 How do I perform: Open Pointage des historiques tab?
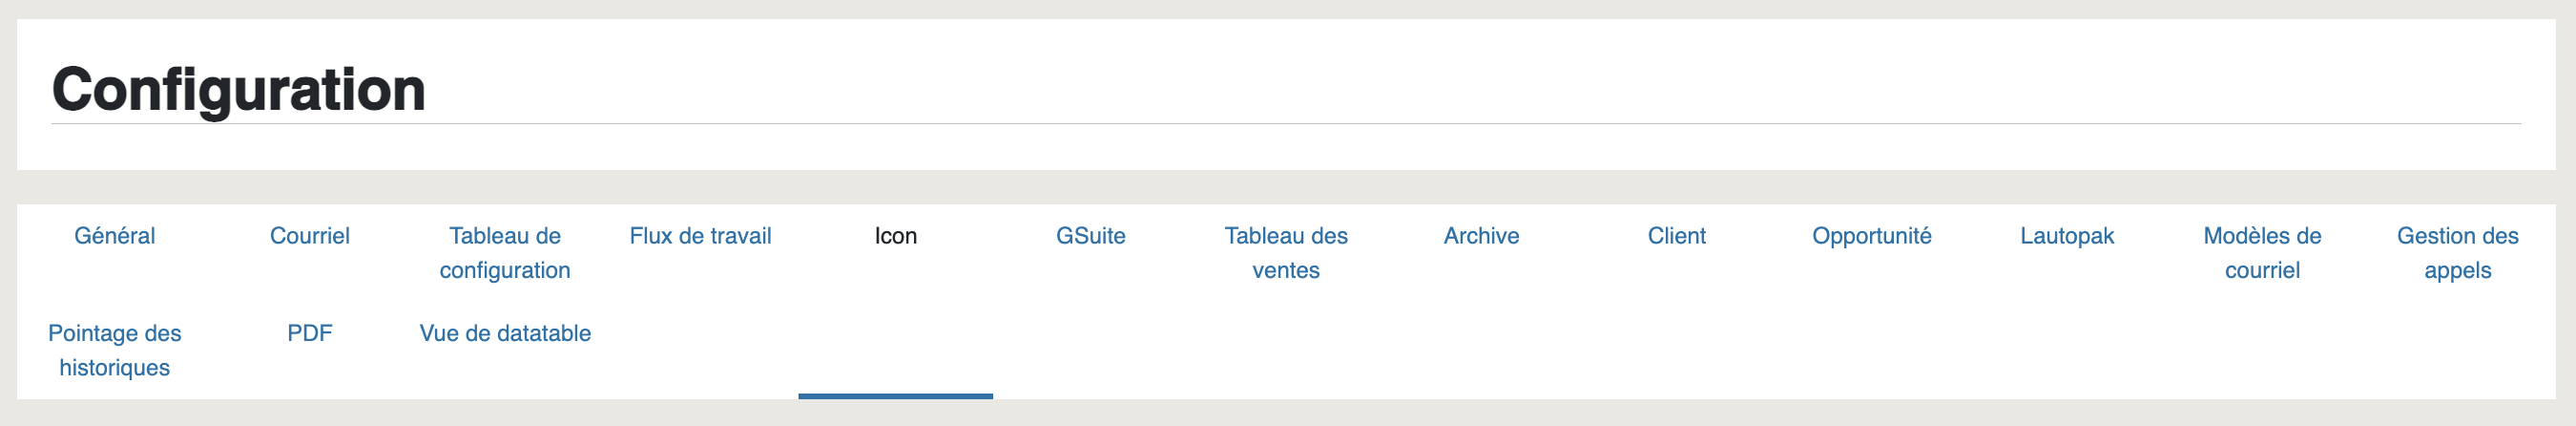(114, 350)
